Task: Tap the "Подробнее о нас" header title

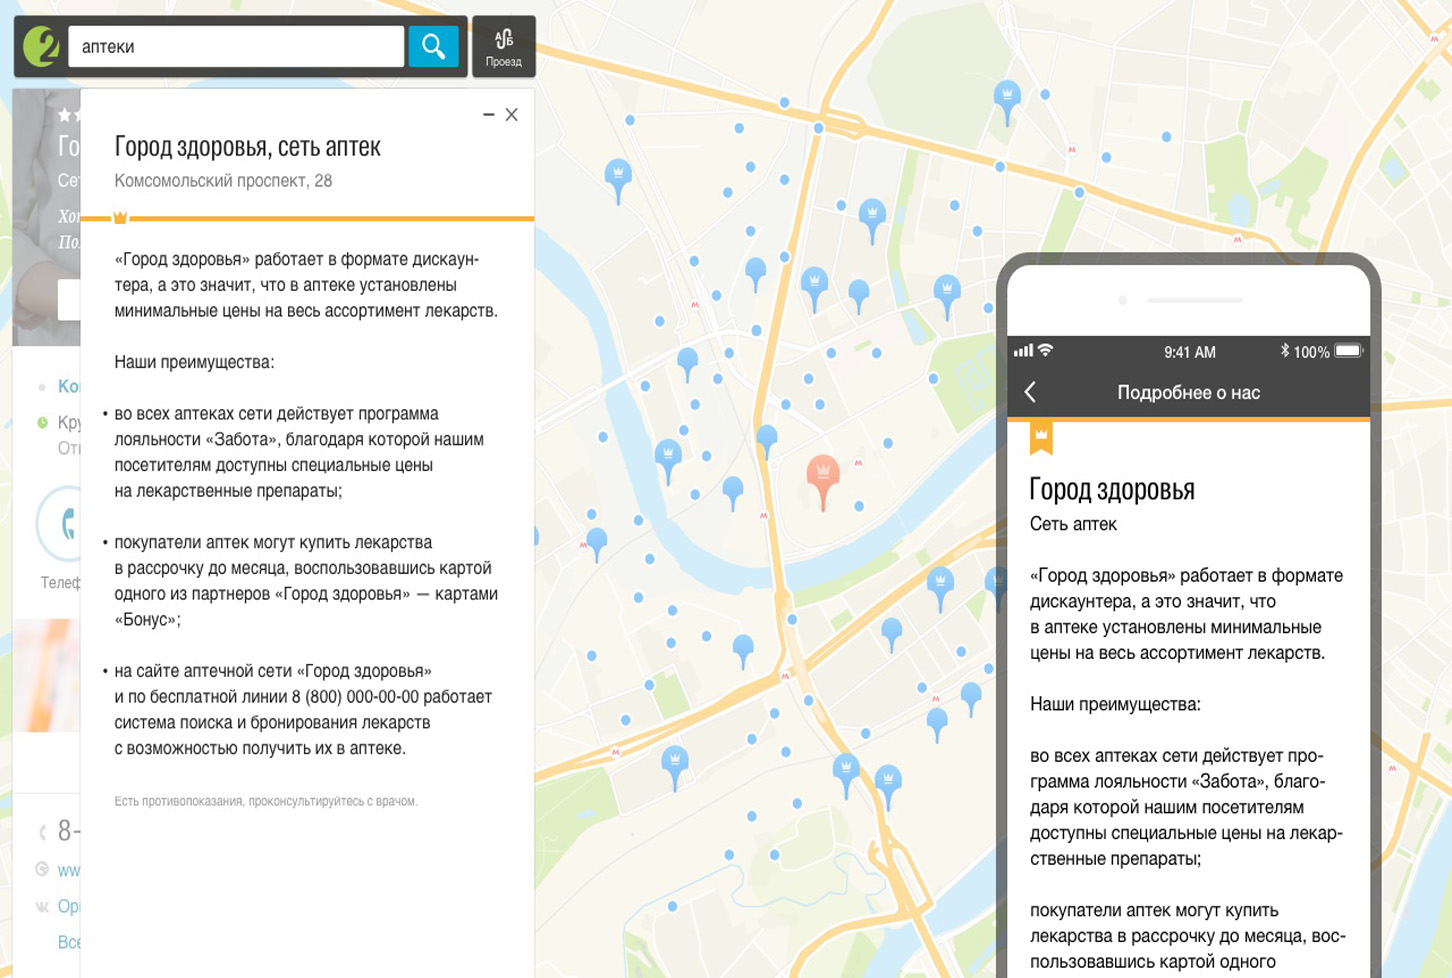Action: [1188, 393]
